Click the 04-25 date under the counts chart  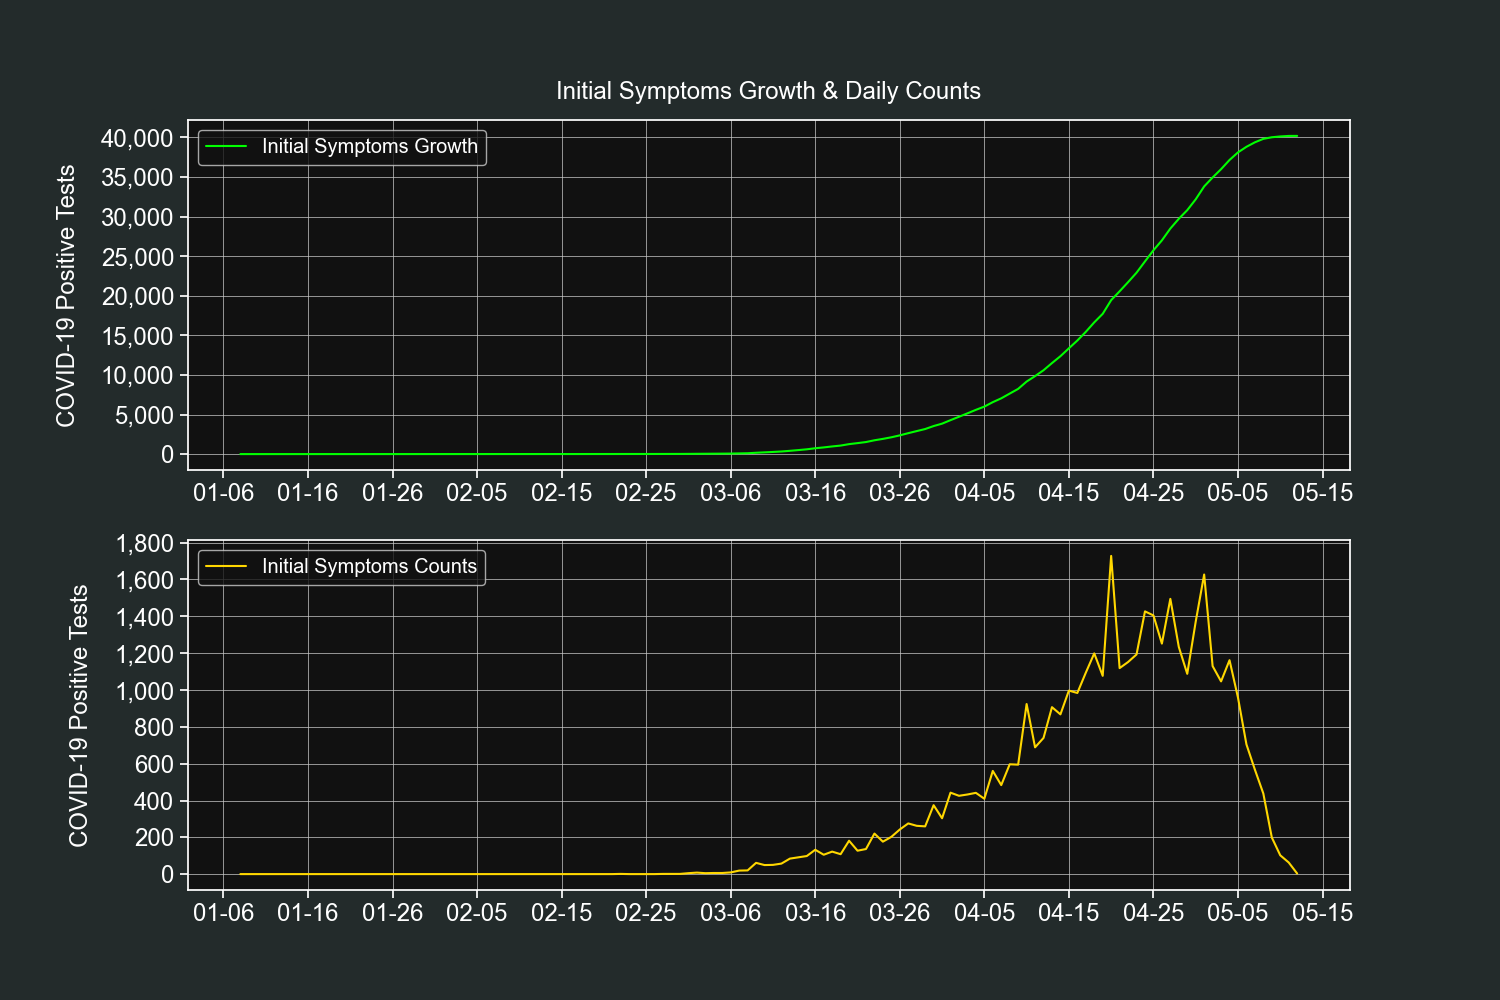tap(1154, 913)
